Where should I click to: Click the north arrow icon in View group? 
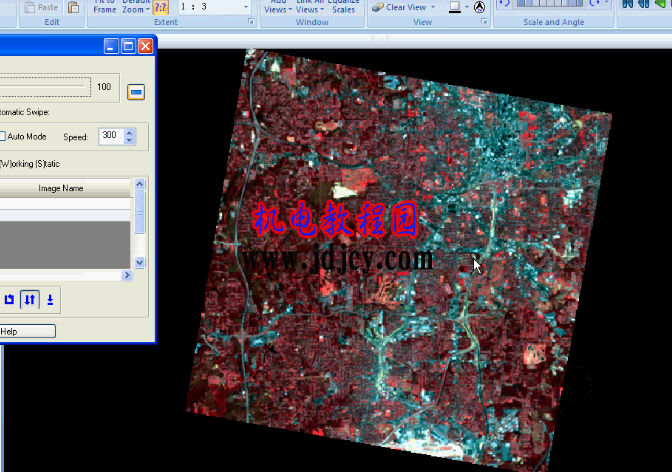click(x=479, y=7)
